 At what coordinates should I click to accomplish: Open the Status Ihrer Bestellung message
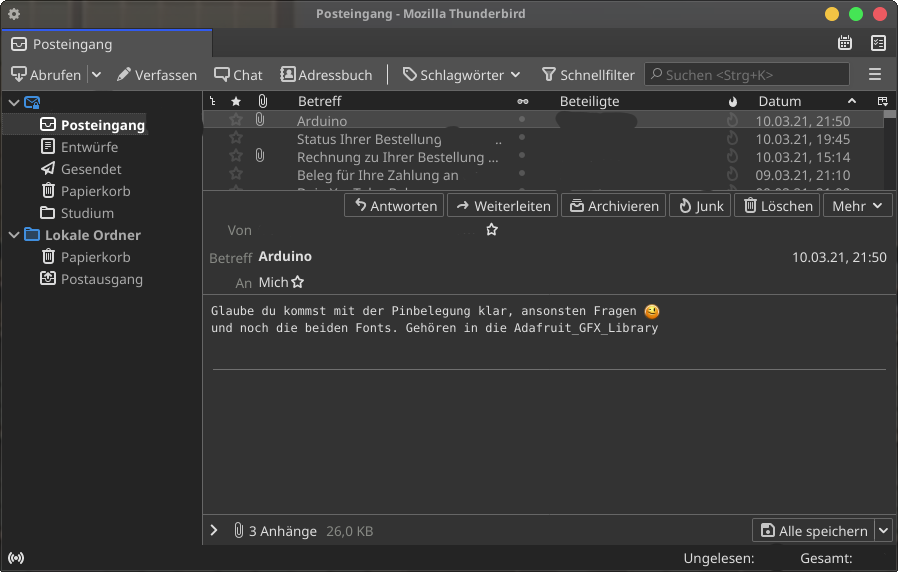click(369, 139)
